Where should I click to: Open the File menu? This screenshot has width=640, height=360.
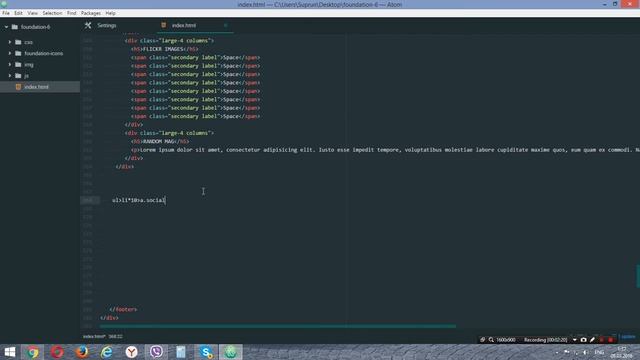[6, 13]
